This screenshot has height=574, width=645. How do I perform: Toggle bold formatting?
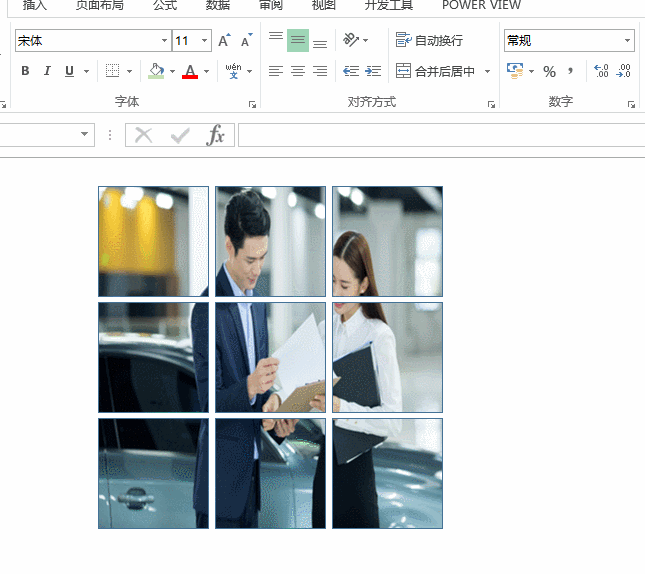25,71
